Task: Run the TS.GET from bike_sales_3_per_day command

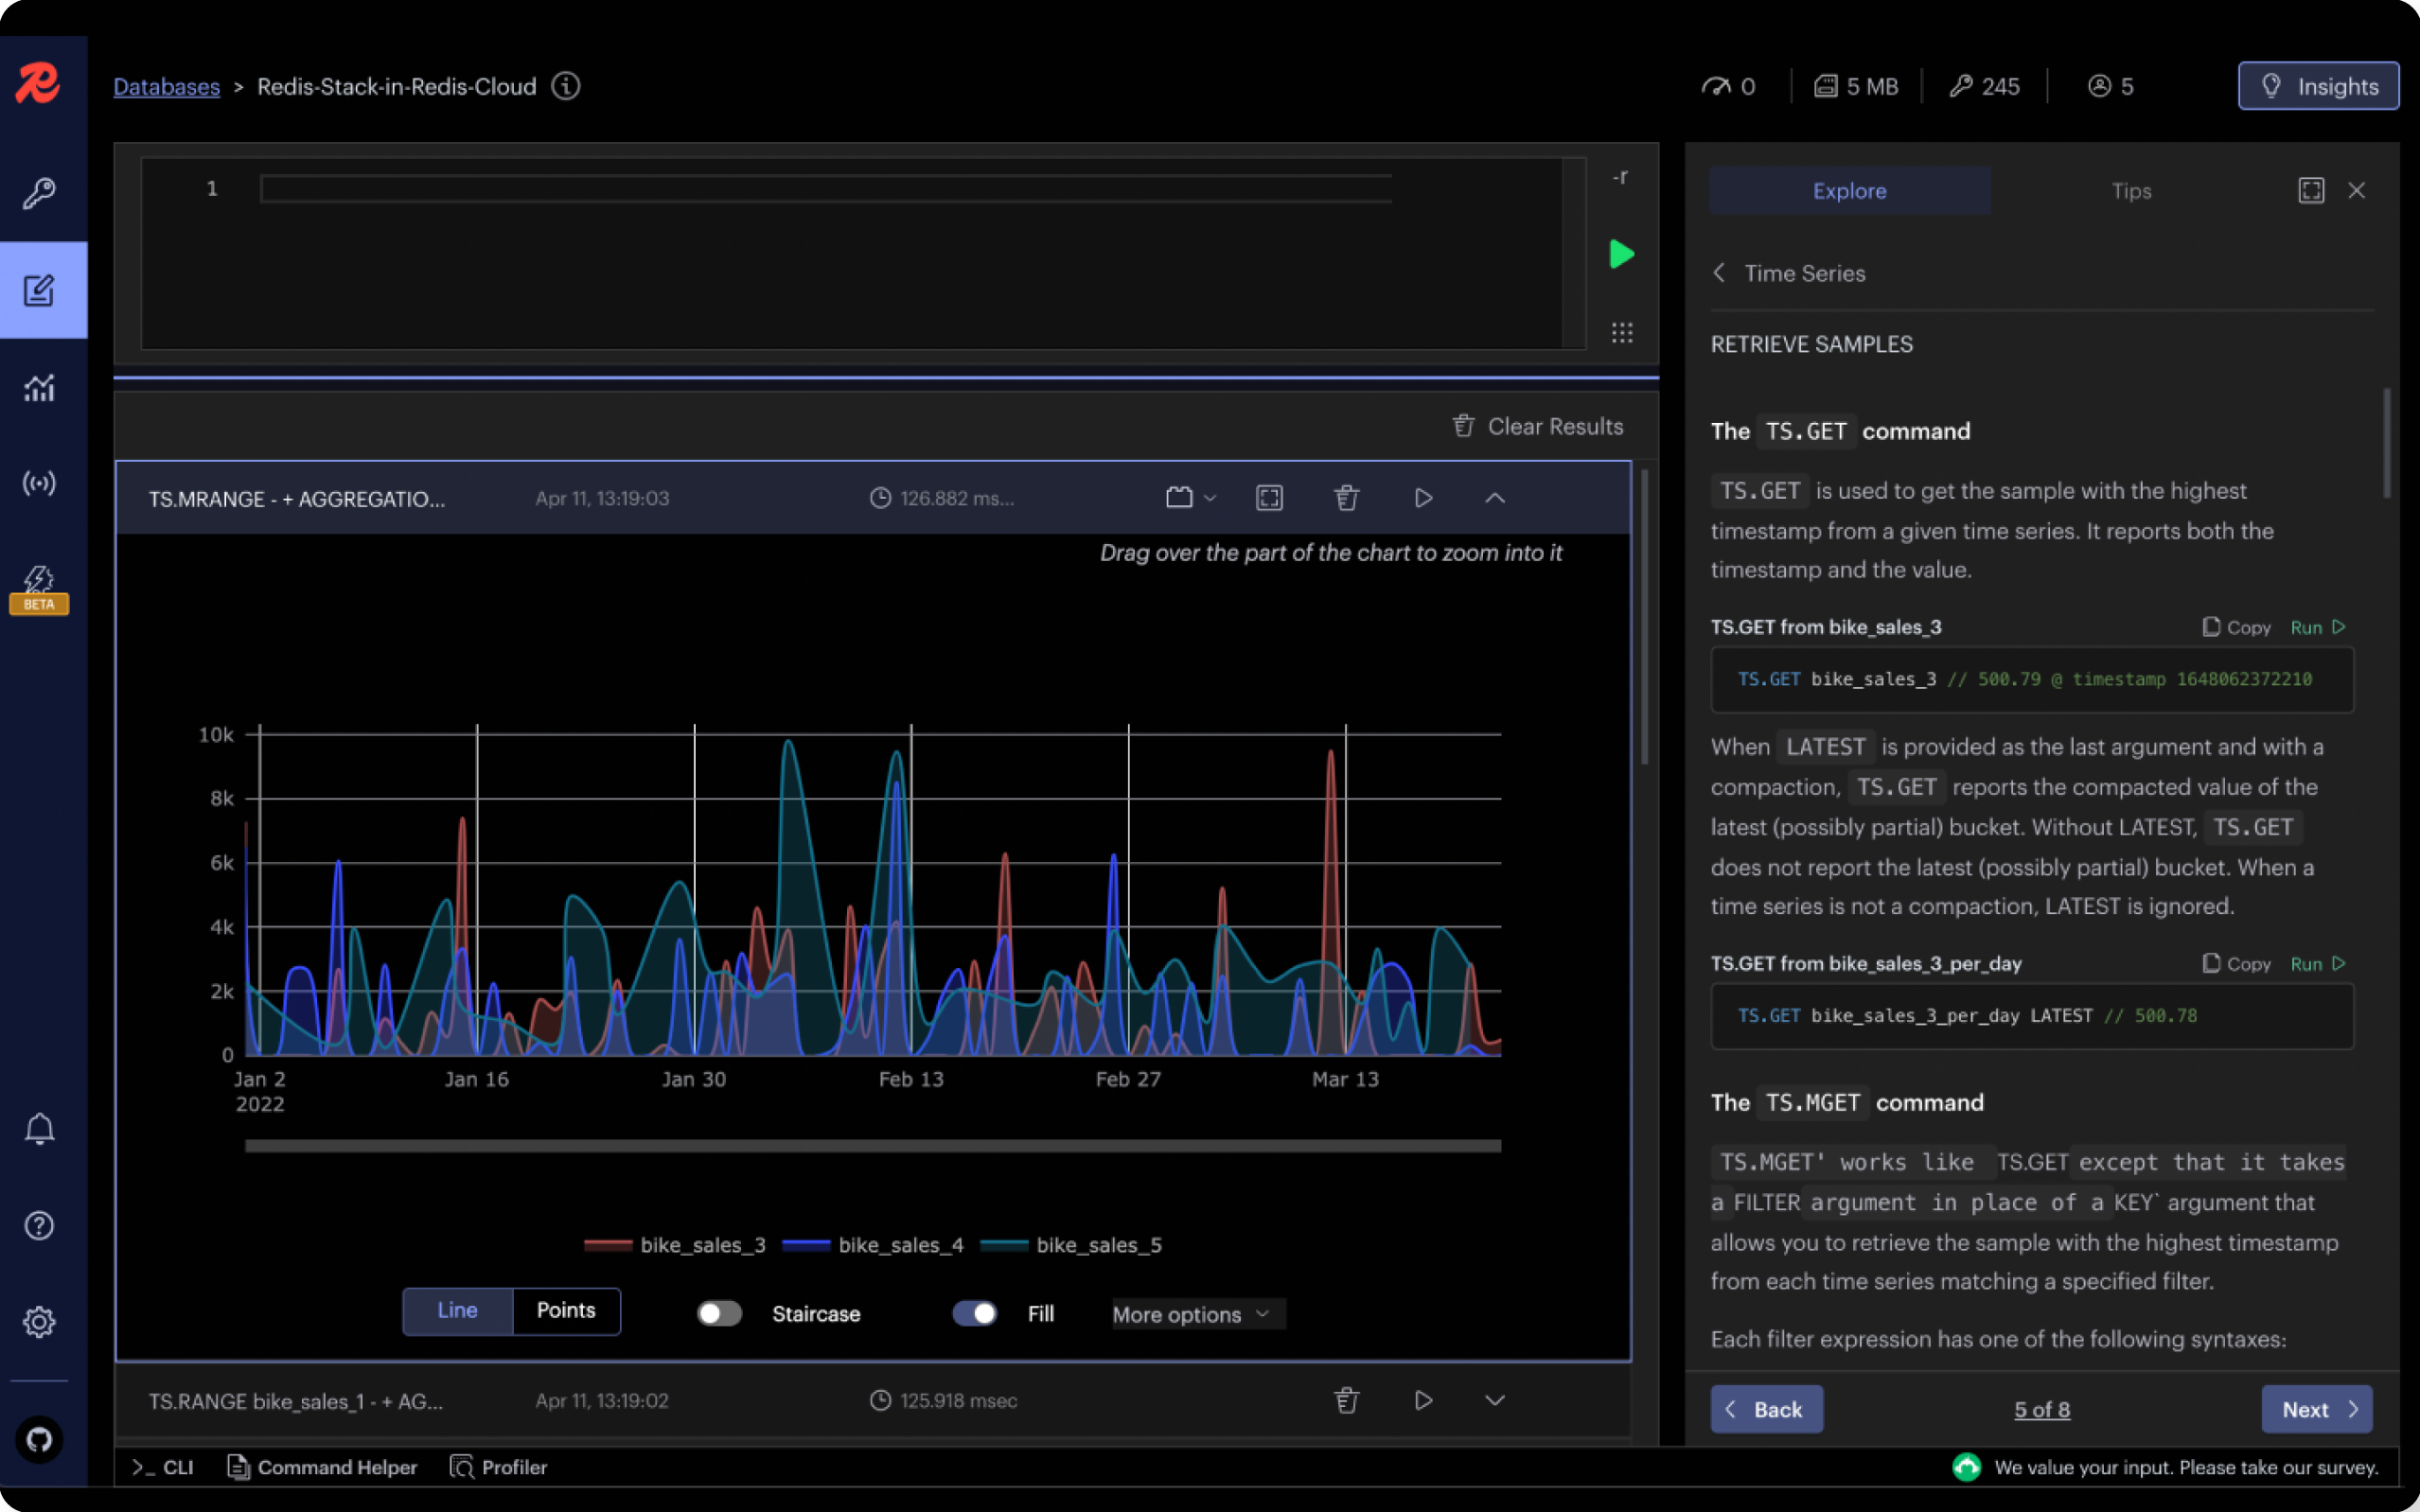Action: pos(2317,963)
